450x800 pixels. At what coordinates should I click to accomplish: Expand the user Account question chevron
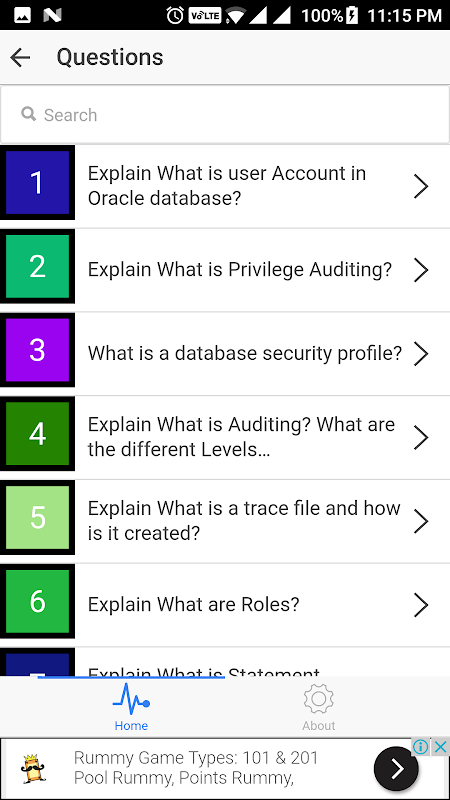tap(420, 186)
